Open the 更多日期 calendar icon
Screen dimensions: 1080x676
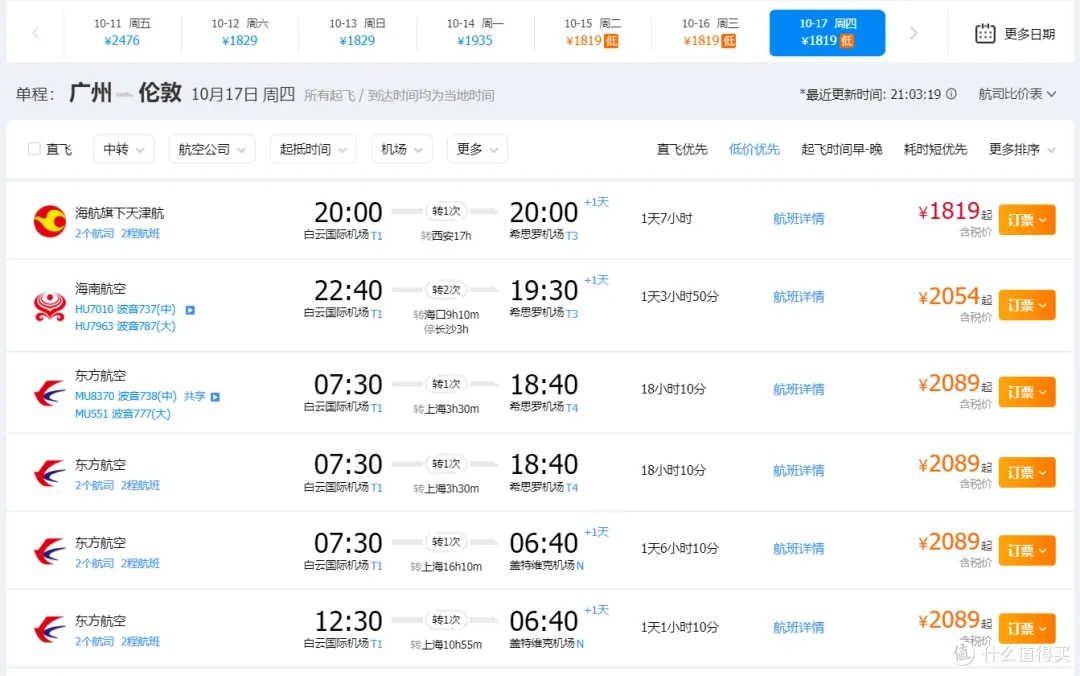985,33
